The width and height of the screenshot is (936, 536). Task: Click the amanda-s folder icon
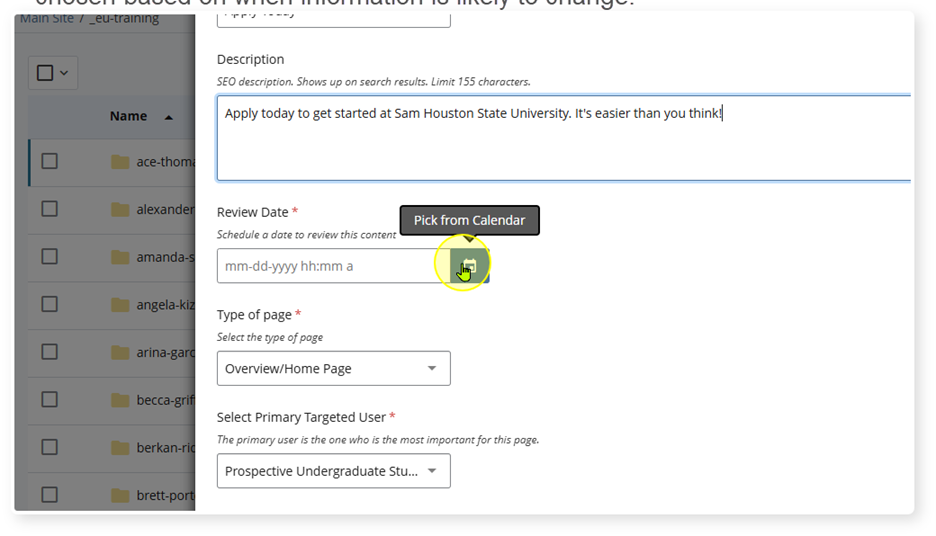[x=121, y=257]
